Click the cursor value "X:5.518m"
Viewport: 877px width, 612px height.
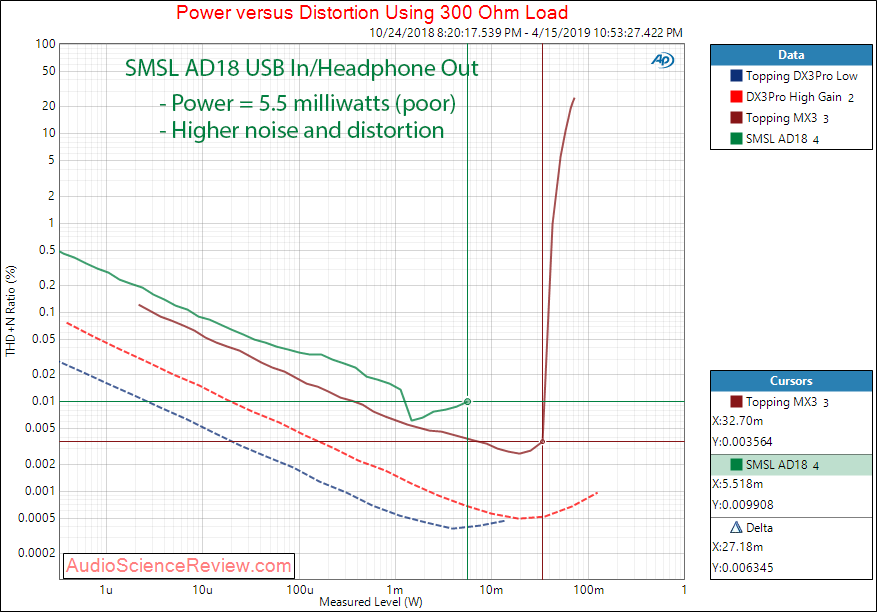pos(737,484)
